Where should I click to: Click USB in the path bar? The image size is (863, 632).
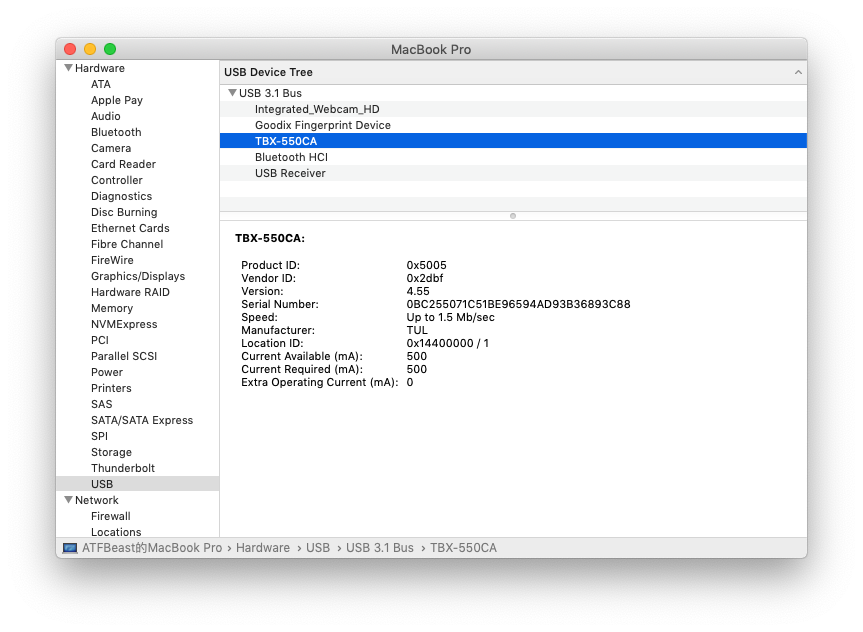pos(318,548)
